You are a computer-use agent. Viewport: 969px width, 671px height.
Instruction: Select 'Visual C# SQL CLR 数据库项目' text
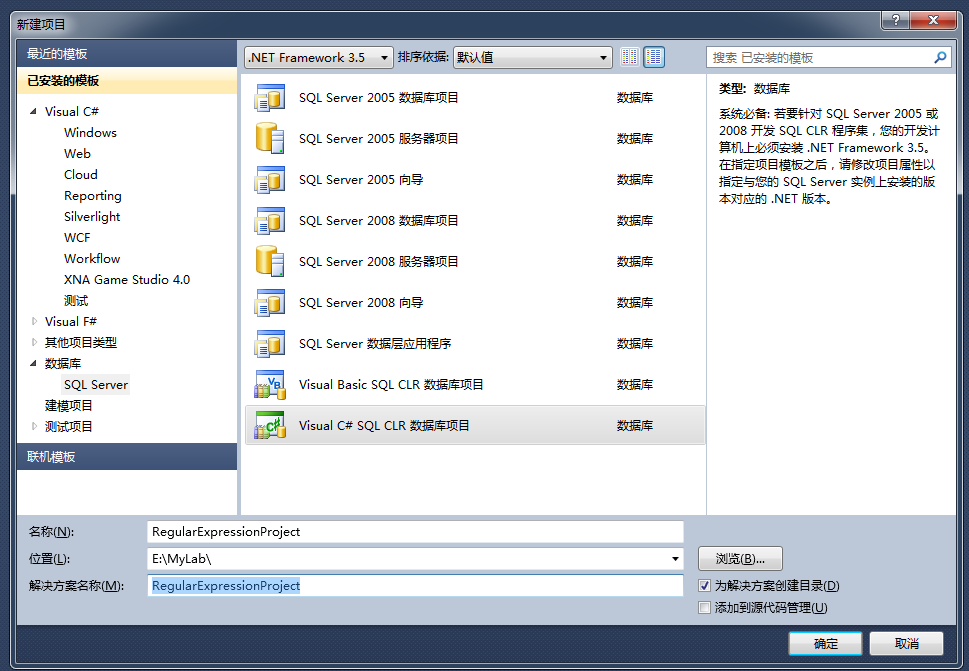pos(384,426)
